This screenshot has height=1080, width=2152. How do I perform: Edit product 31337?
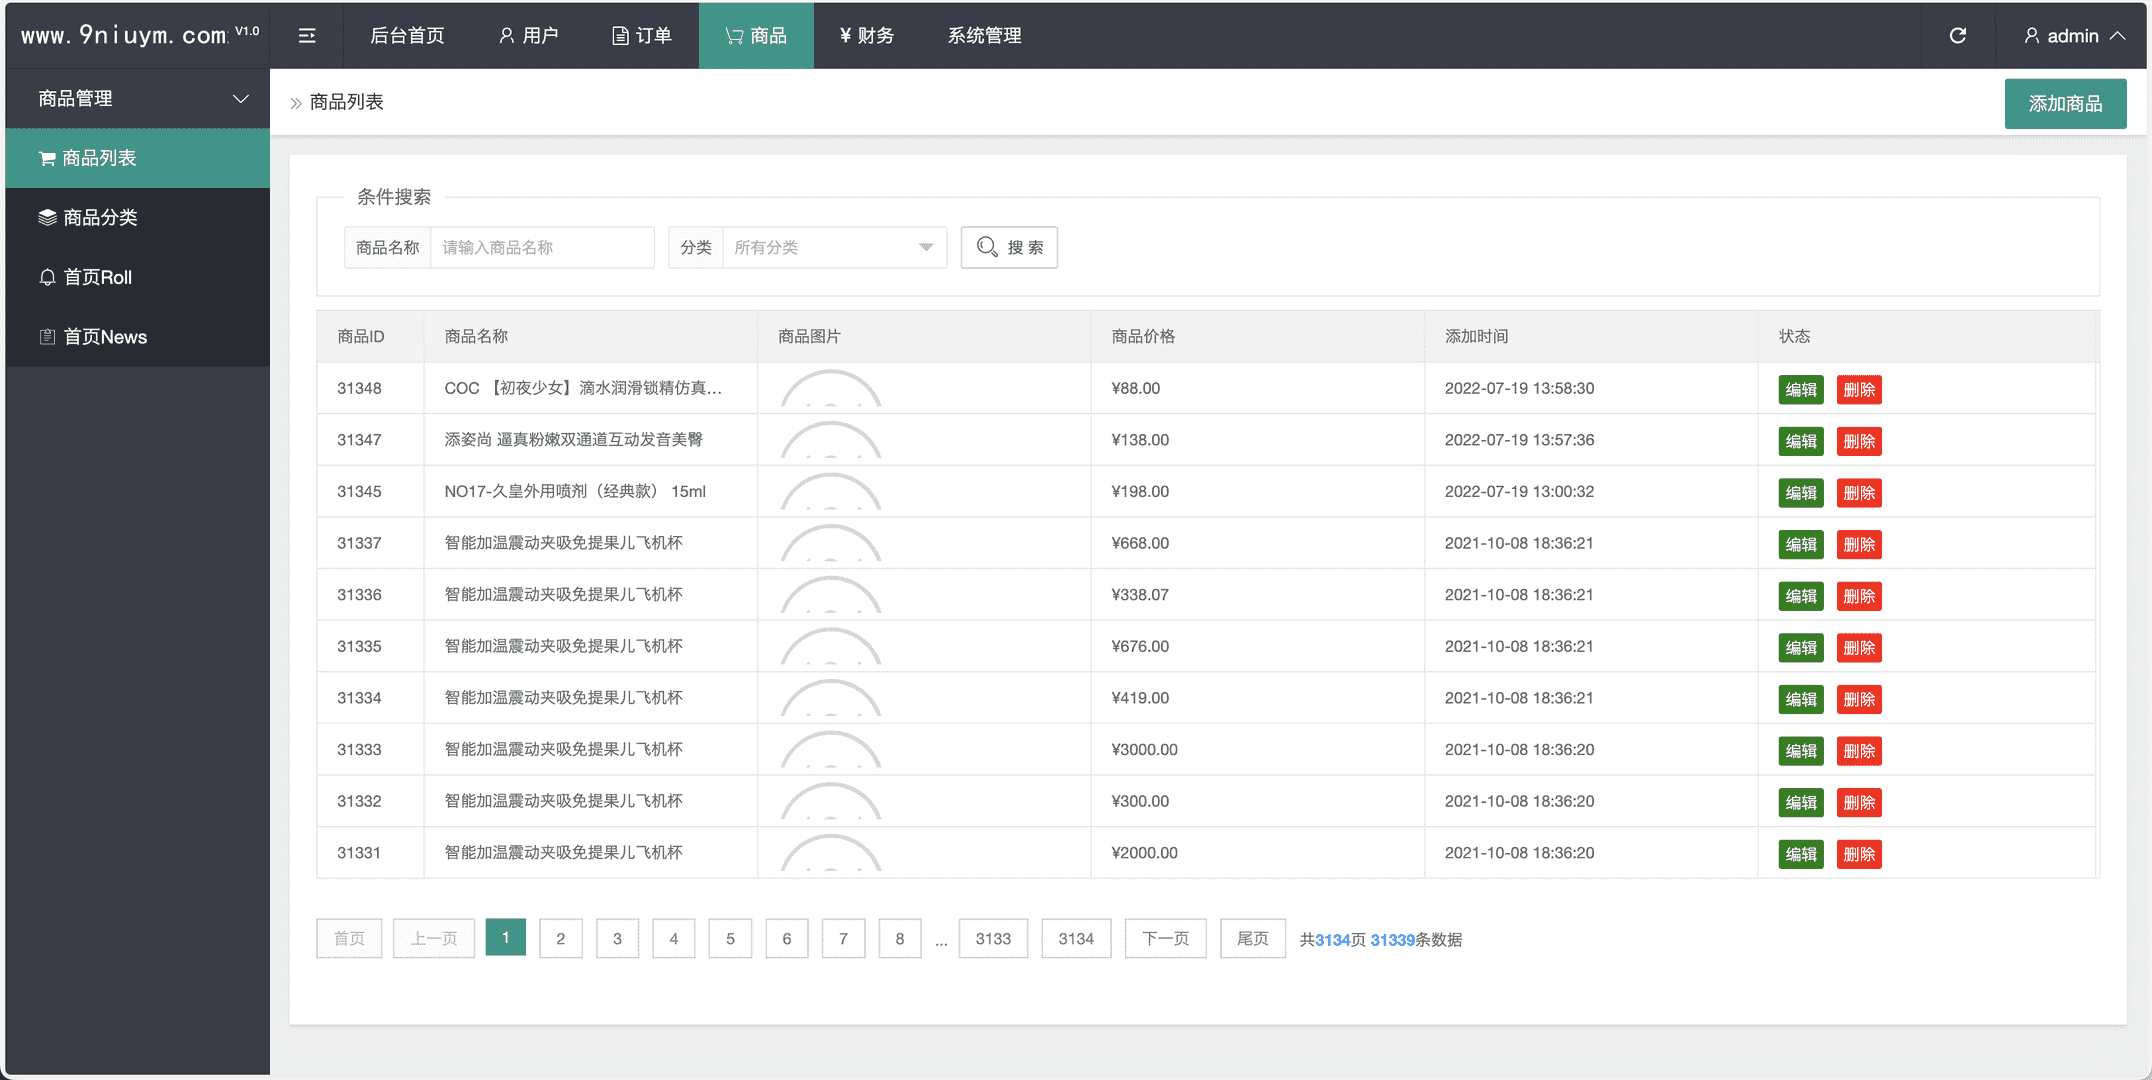(x=1801, y=545)
